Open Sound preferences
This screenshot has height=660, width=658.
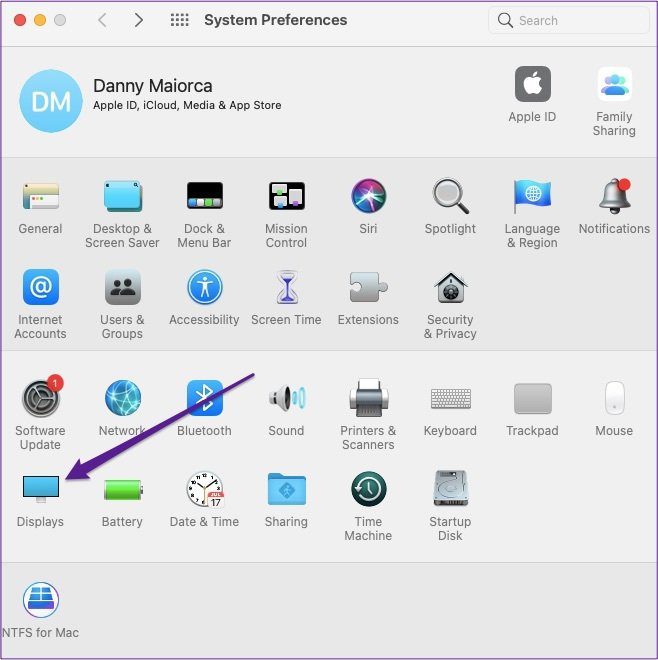287,398
